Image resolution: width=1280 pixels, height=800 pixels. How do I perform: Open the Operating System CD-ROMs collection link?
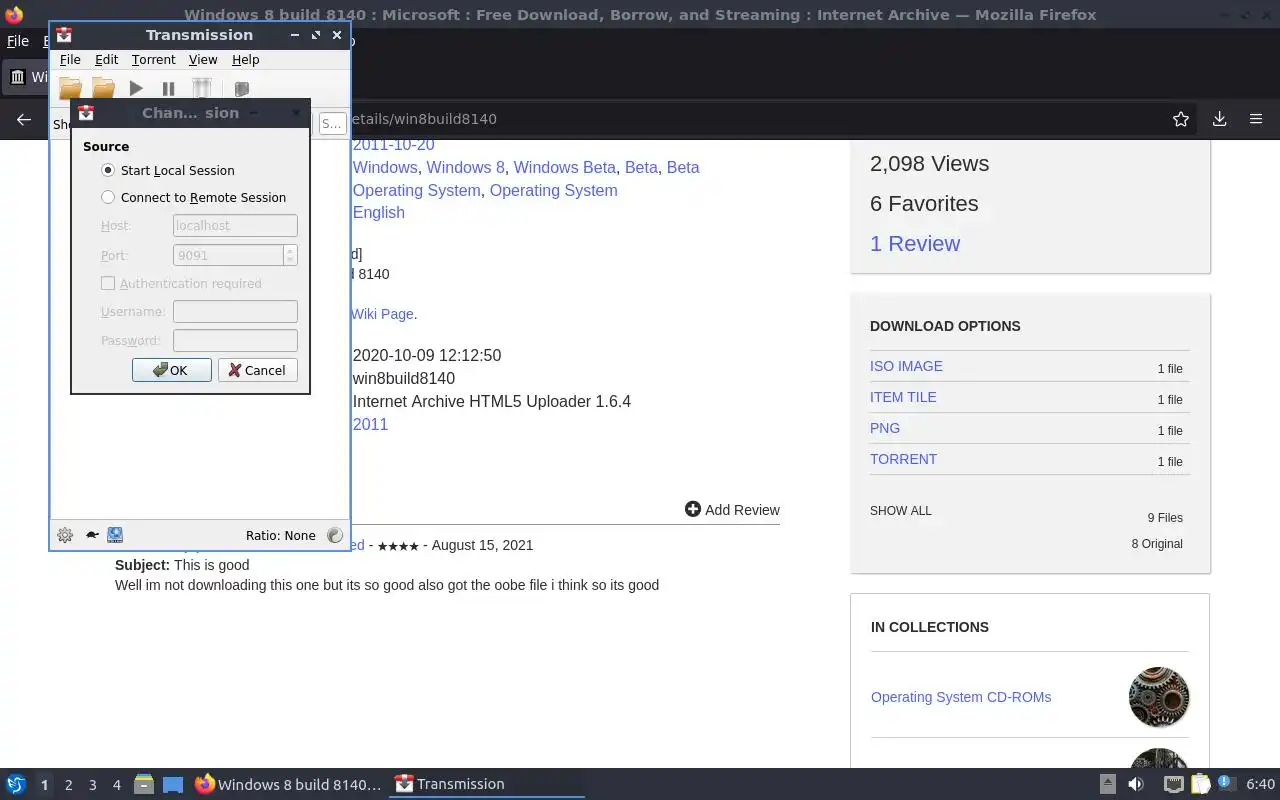pyautogui.click(x=961, y=697)
